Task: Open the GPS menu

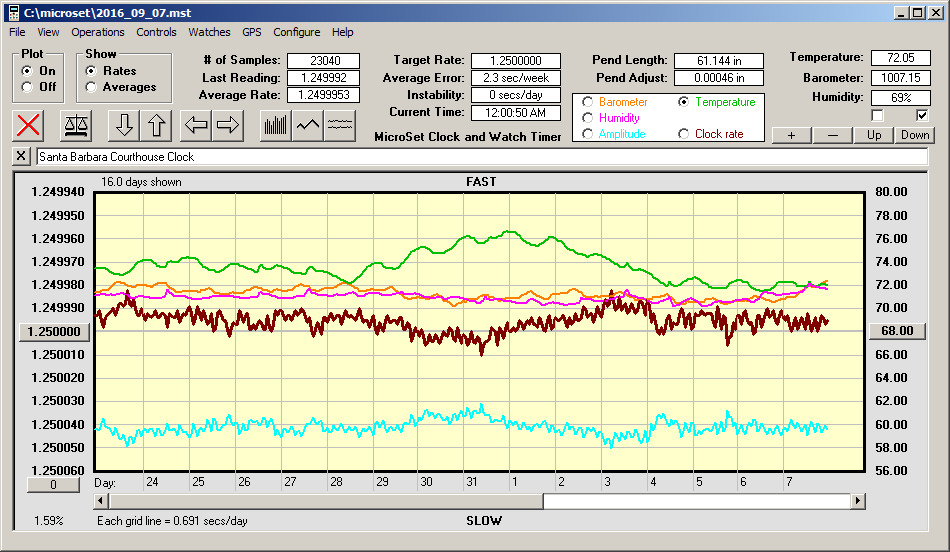Action: pyautogui.click(x=251, y=32)
